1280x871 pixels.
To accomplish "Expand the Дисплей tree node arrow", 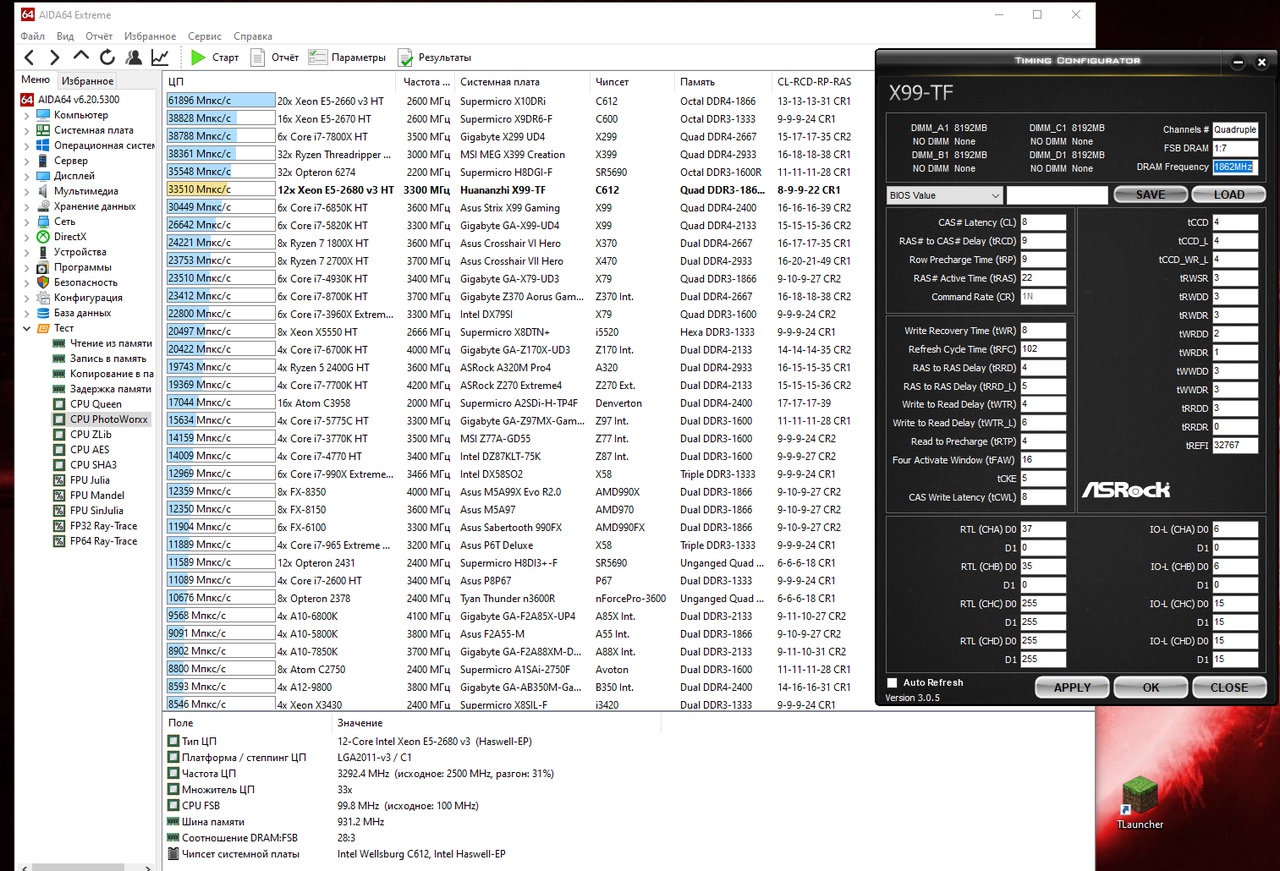I will 26,176.
